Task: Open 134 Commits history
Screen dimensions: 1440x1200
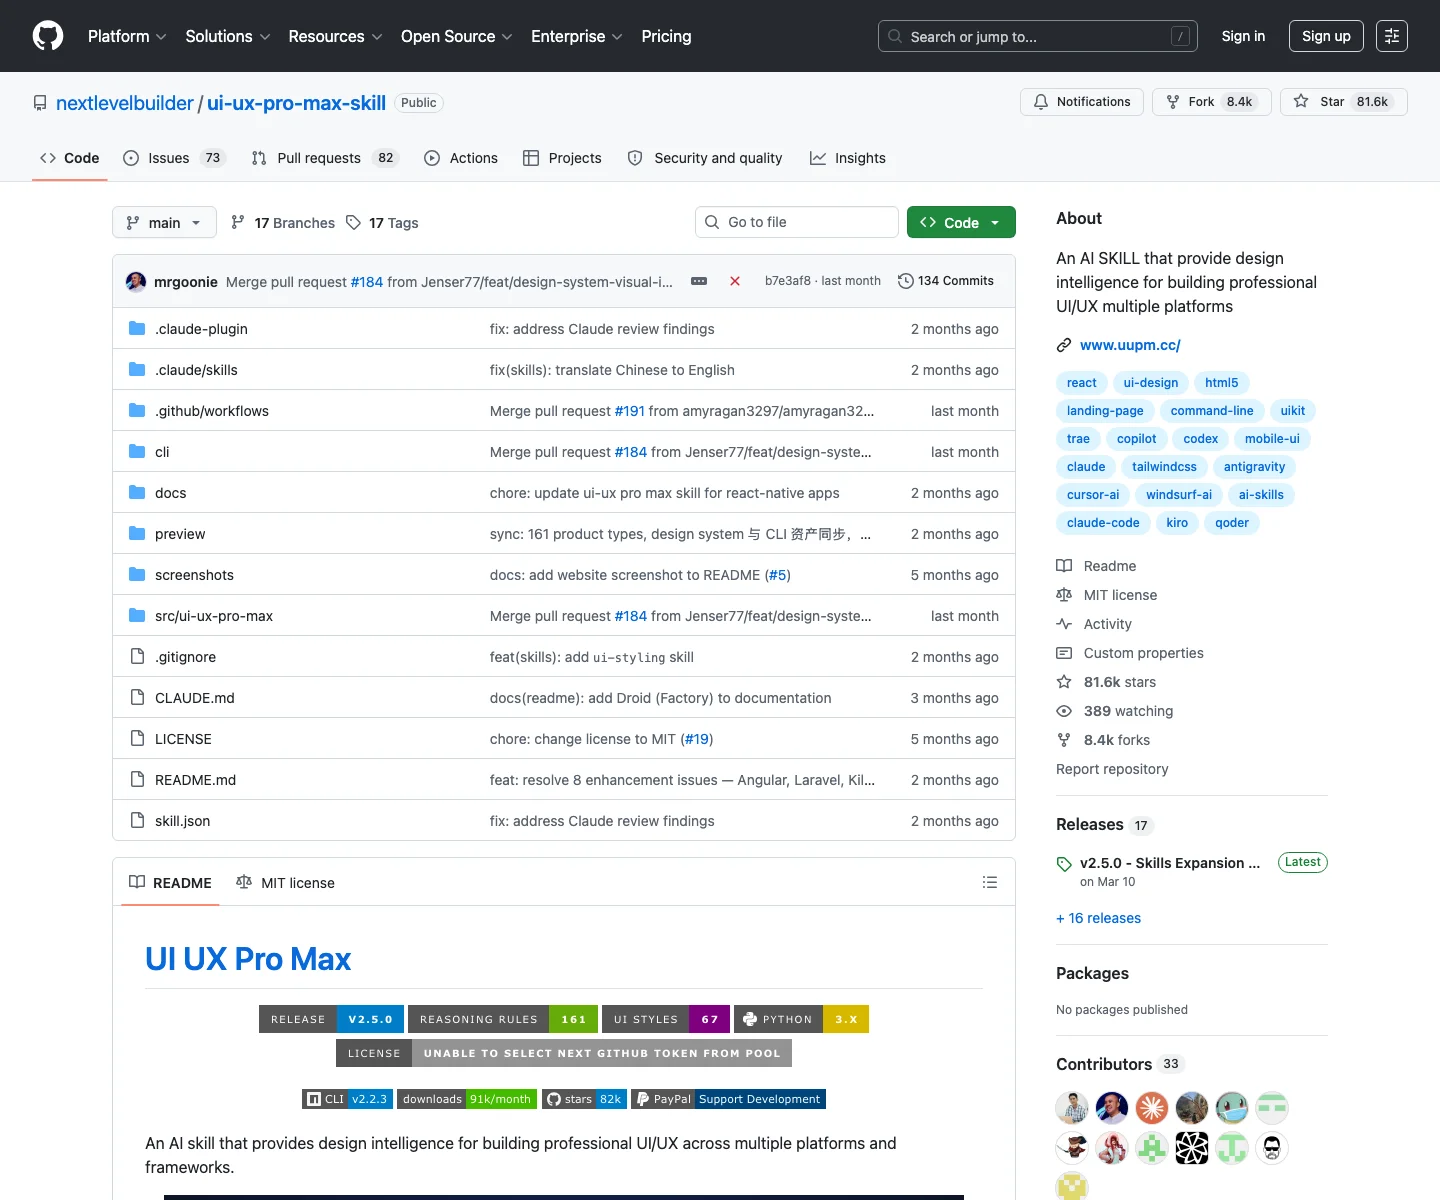Action: click(946, 281)
